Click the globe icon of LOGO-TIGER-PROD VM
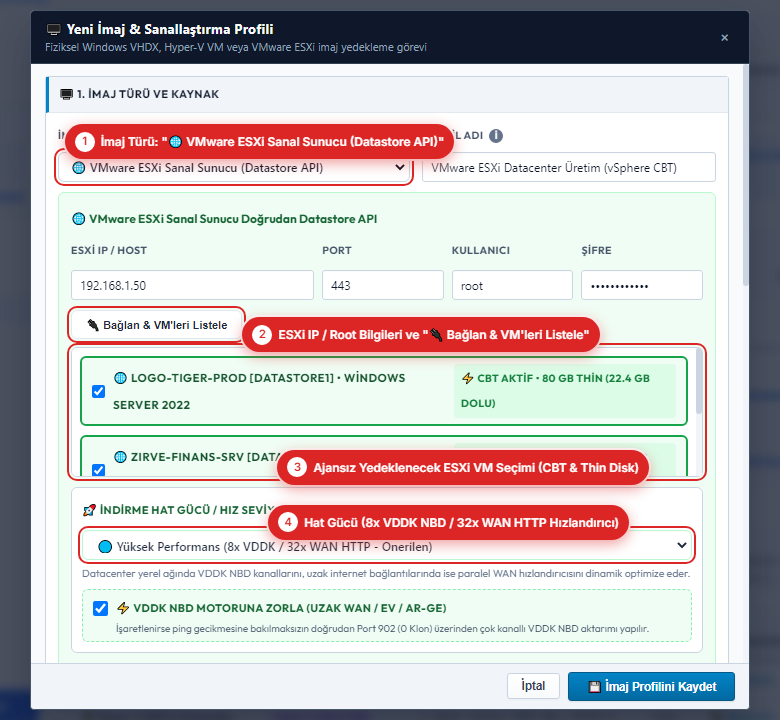The height and width of the screenshot is (720, 780). coord(120,378)
